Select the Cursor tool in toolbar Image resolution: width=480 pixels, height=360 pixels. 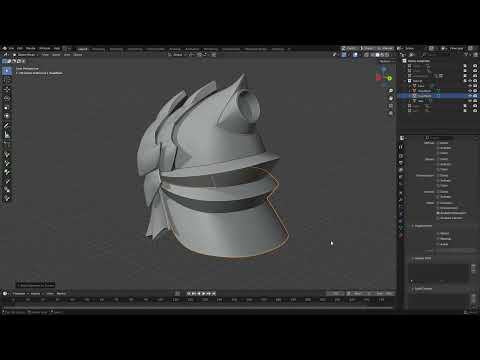pyautogui.click(x=7, y=80)
